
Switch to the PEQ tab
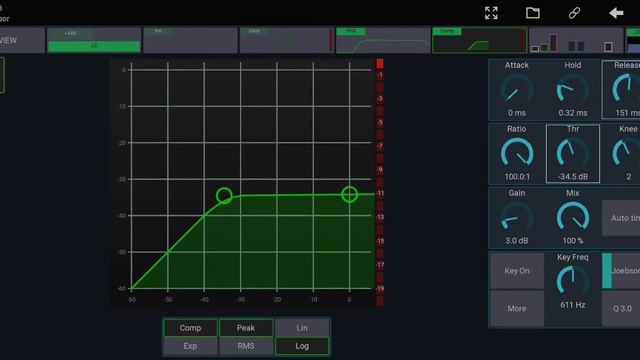click(383, 40)
